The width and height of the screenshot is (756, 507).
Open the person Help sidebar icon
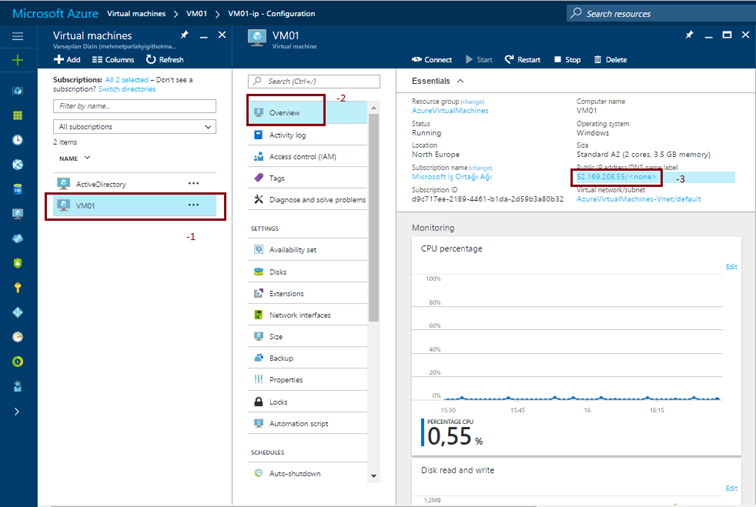17,386
